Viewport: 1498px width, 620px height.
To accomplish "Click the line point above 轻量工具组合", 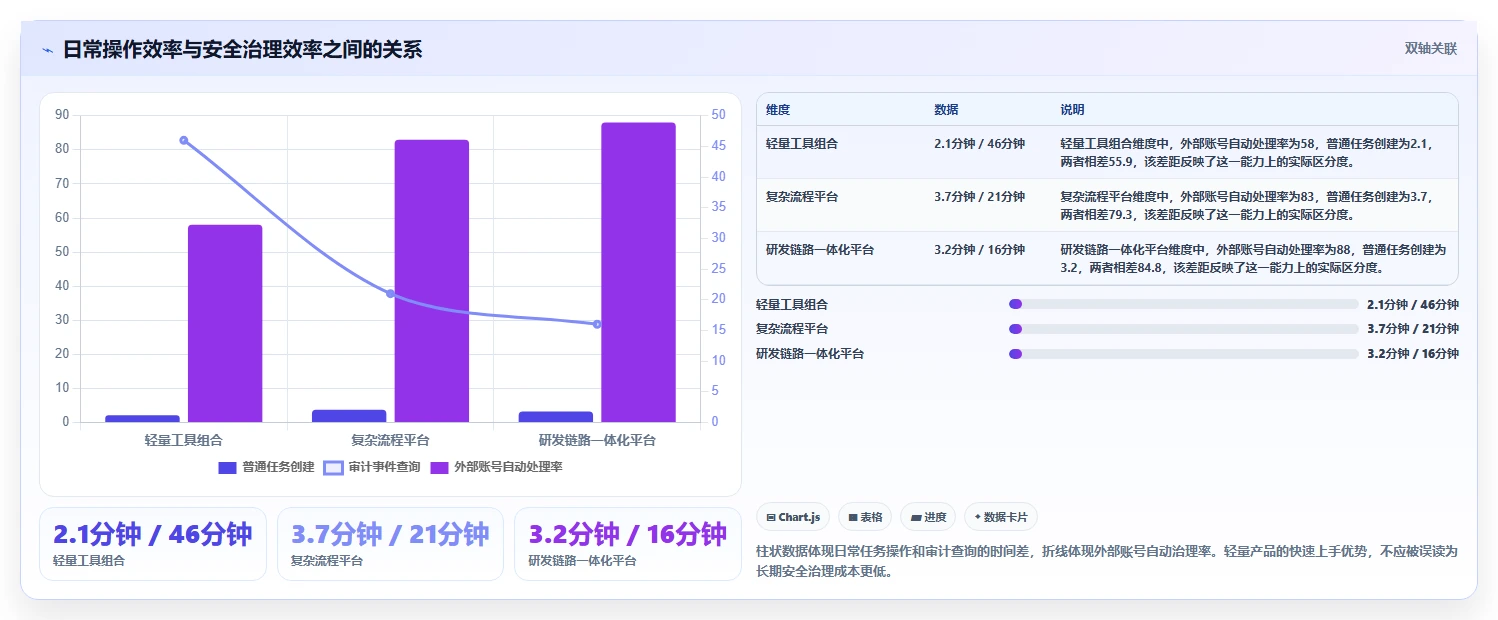I will [x=184, y=140].
